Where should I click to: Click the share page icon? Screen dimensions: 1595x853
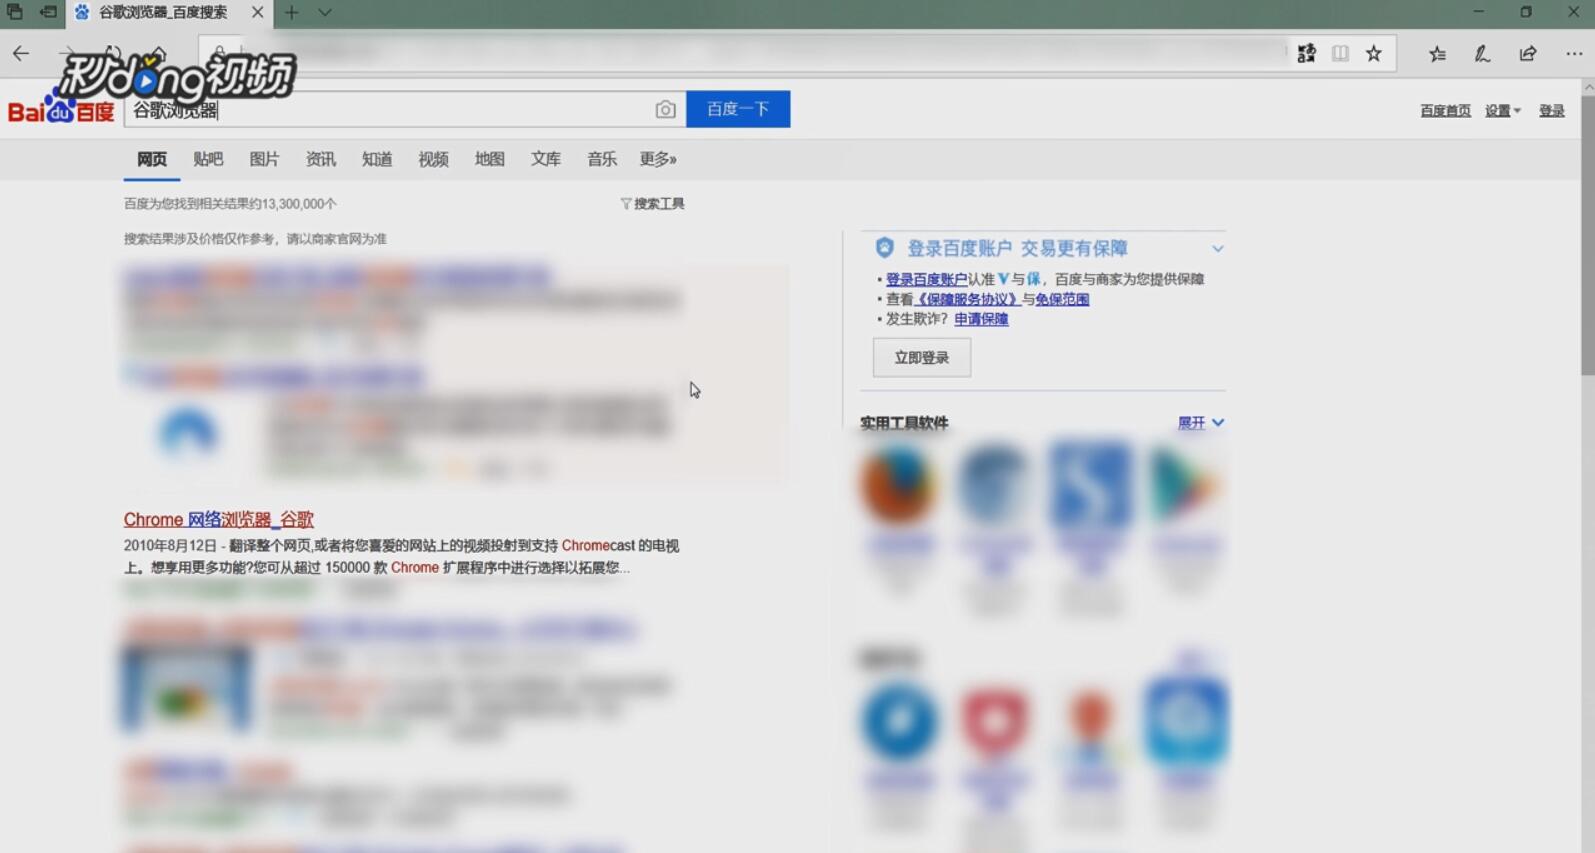click(1528, 54)
